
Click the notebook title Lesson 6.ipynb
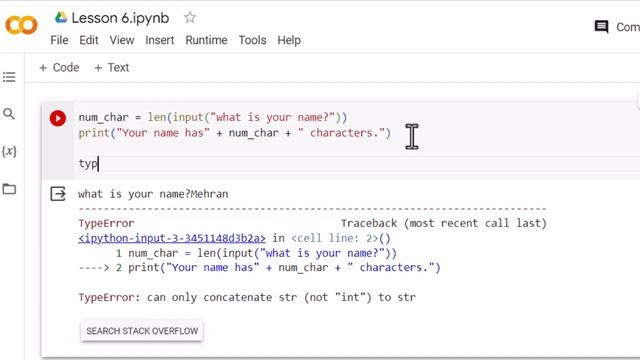(120, 18)
